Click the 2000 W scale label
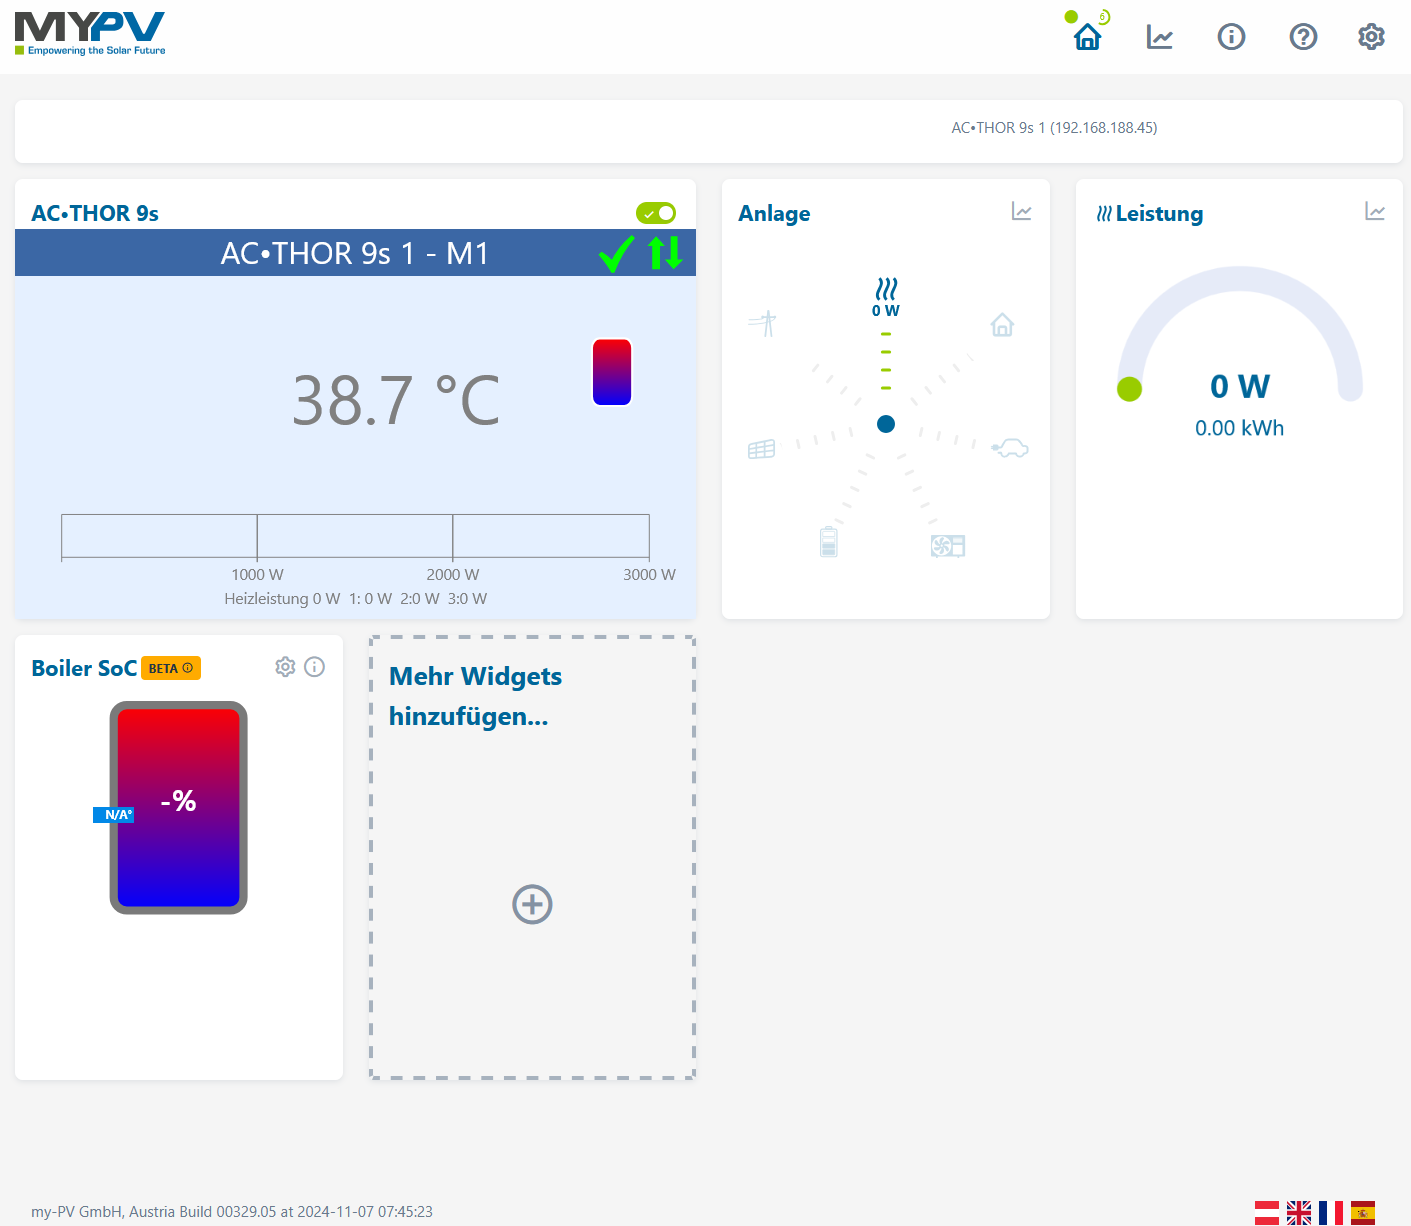1411x1226 pixels. [x=453, y=575]
